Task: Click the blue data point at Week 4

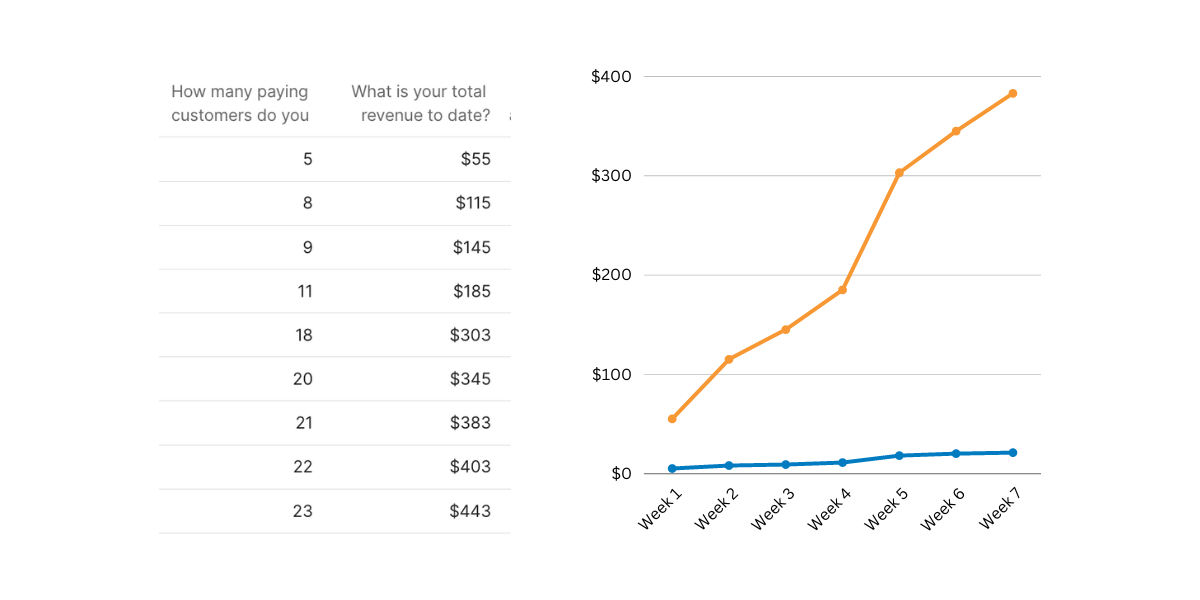Action: [842, 462]
